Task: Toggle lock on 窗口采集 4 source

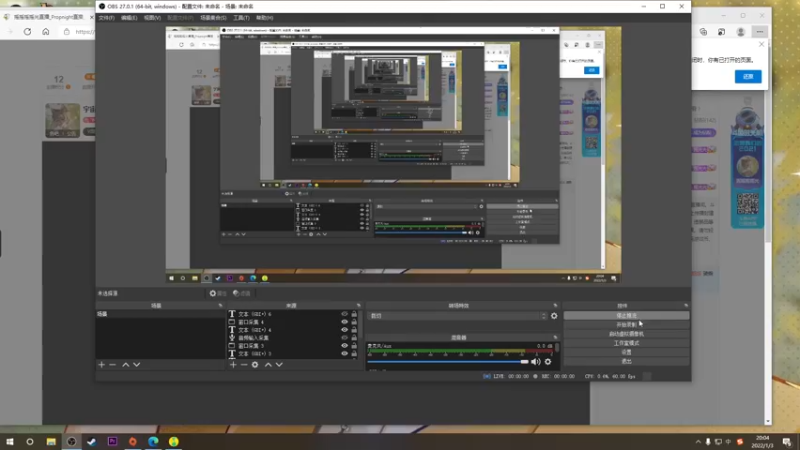Action: (354, 322)
